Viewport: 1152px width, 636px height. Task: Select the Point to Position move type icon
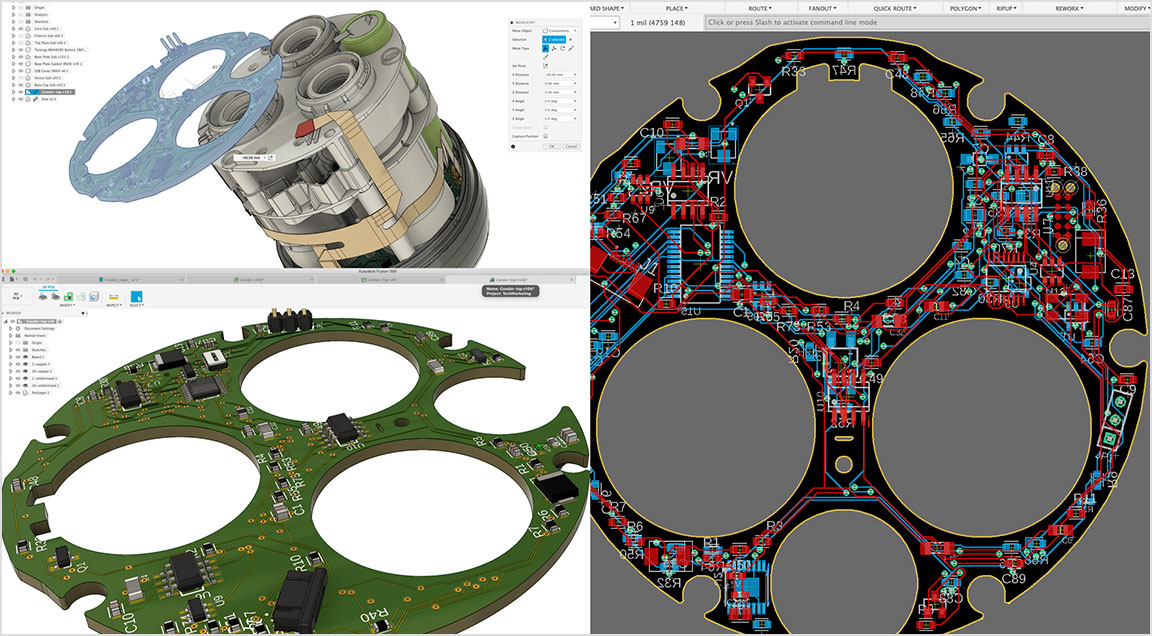[x=546, y=57]
